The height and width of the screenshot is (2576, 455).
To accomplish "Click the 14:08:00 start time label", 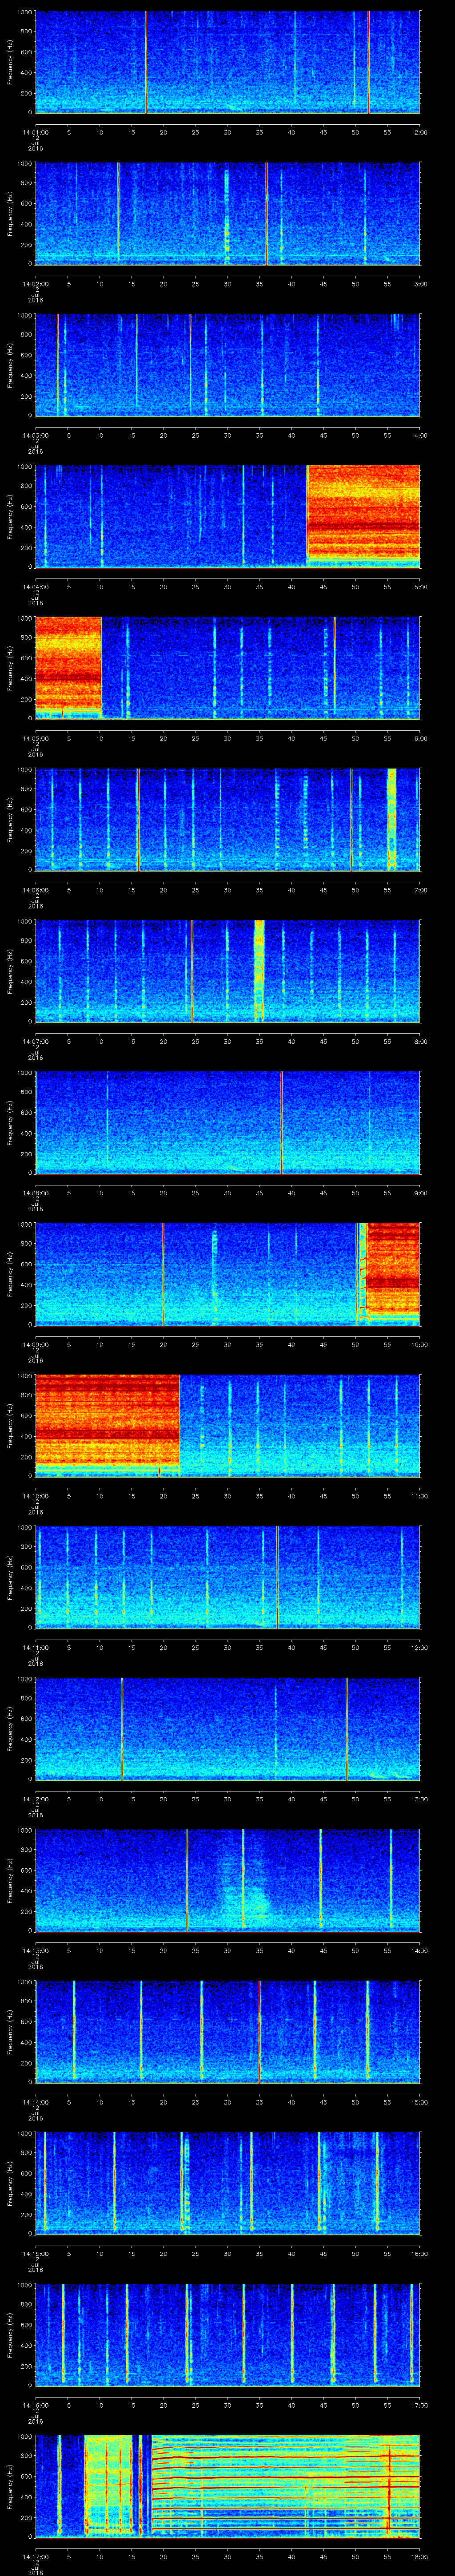I will (36, 1192).
